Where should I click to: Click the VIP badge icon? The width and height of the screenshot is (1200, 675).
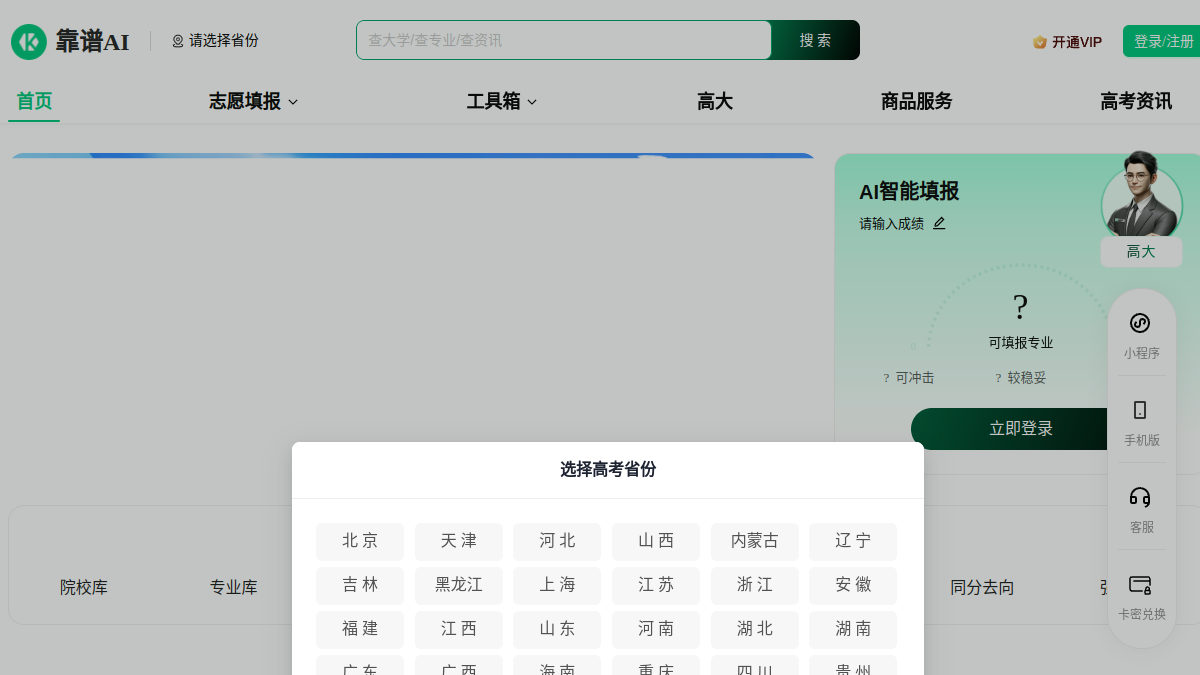pyautogui.click(x=1040, y=42)
